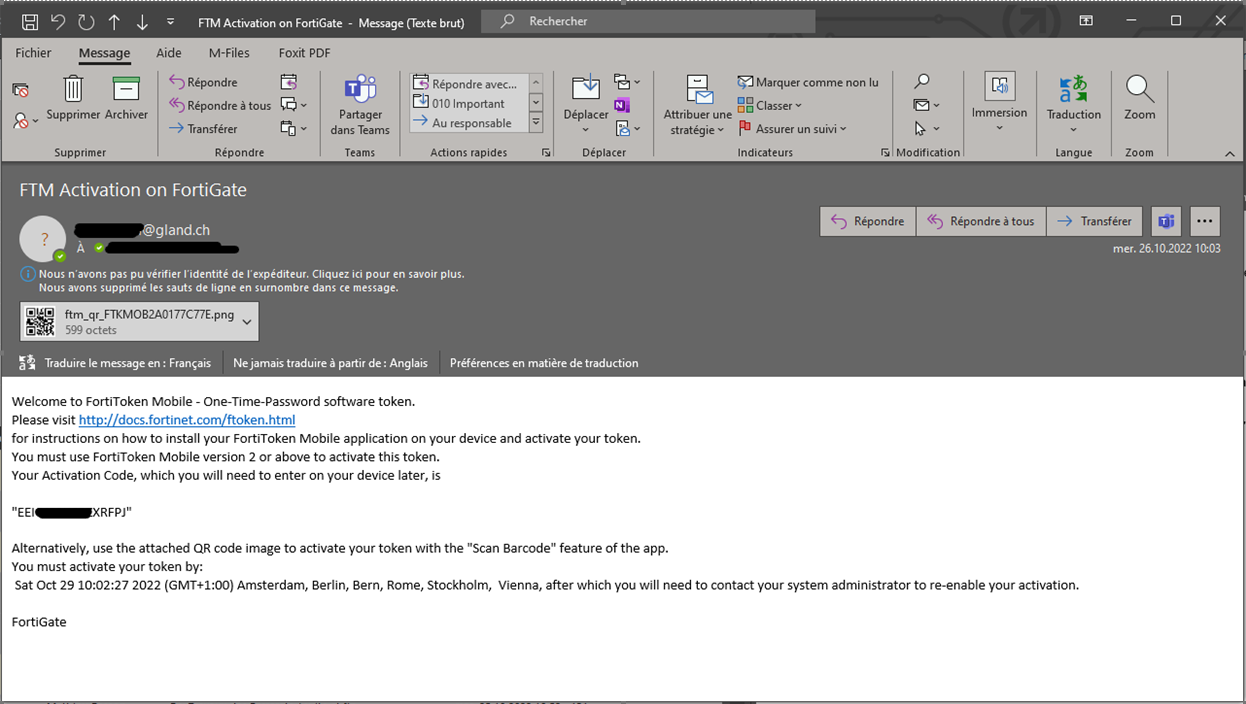Expand the Classer dropdown

point(770,105)
